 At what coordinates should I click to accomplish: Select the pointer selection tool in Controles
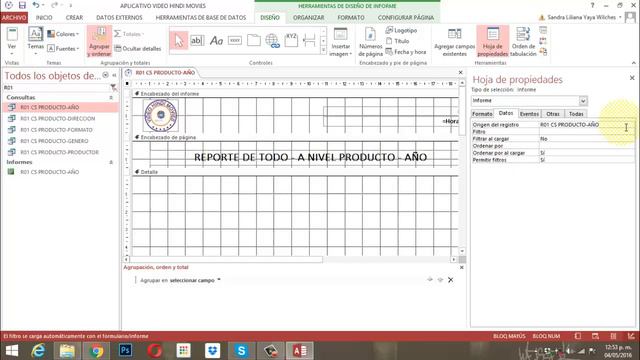[x=178, y=40]
